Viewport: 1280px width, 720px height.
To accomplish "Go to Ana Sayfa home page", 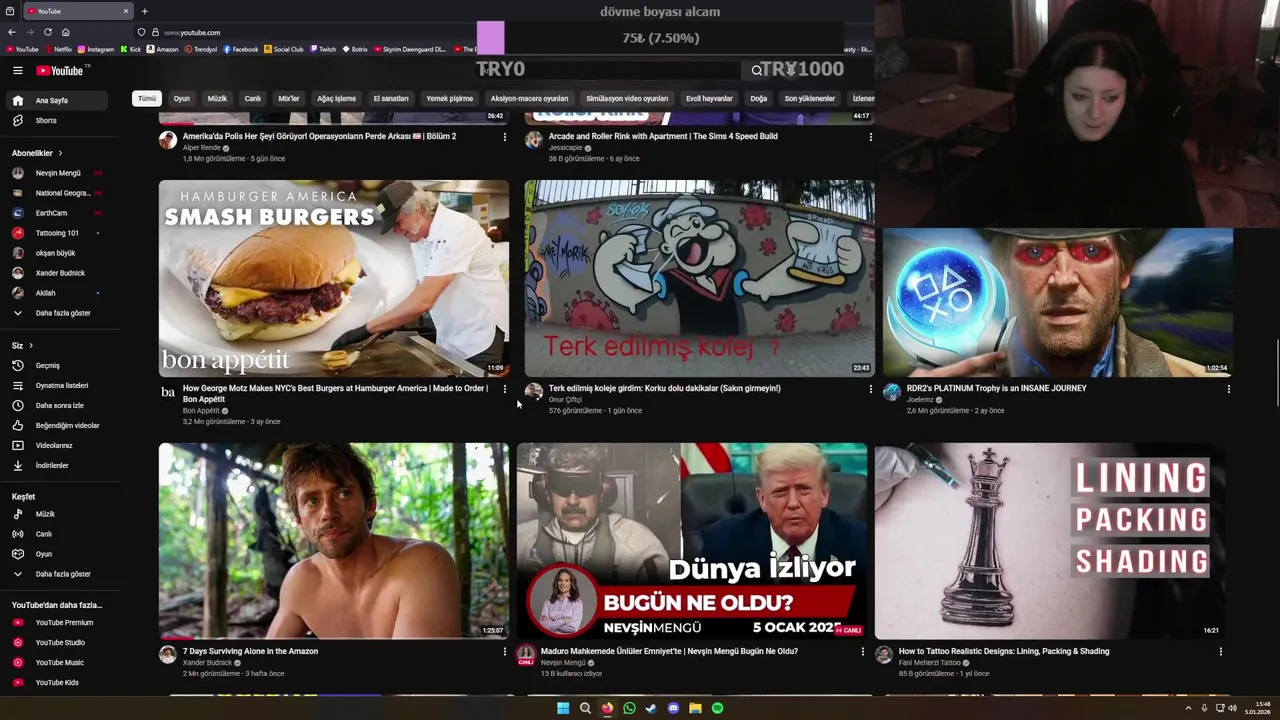I will point(56,100).
